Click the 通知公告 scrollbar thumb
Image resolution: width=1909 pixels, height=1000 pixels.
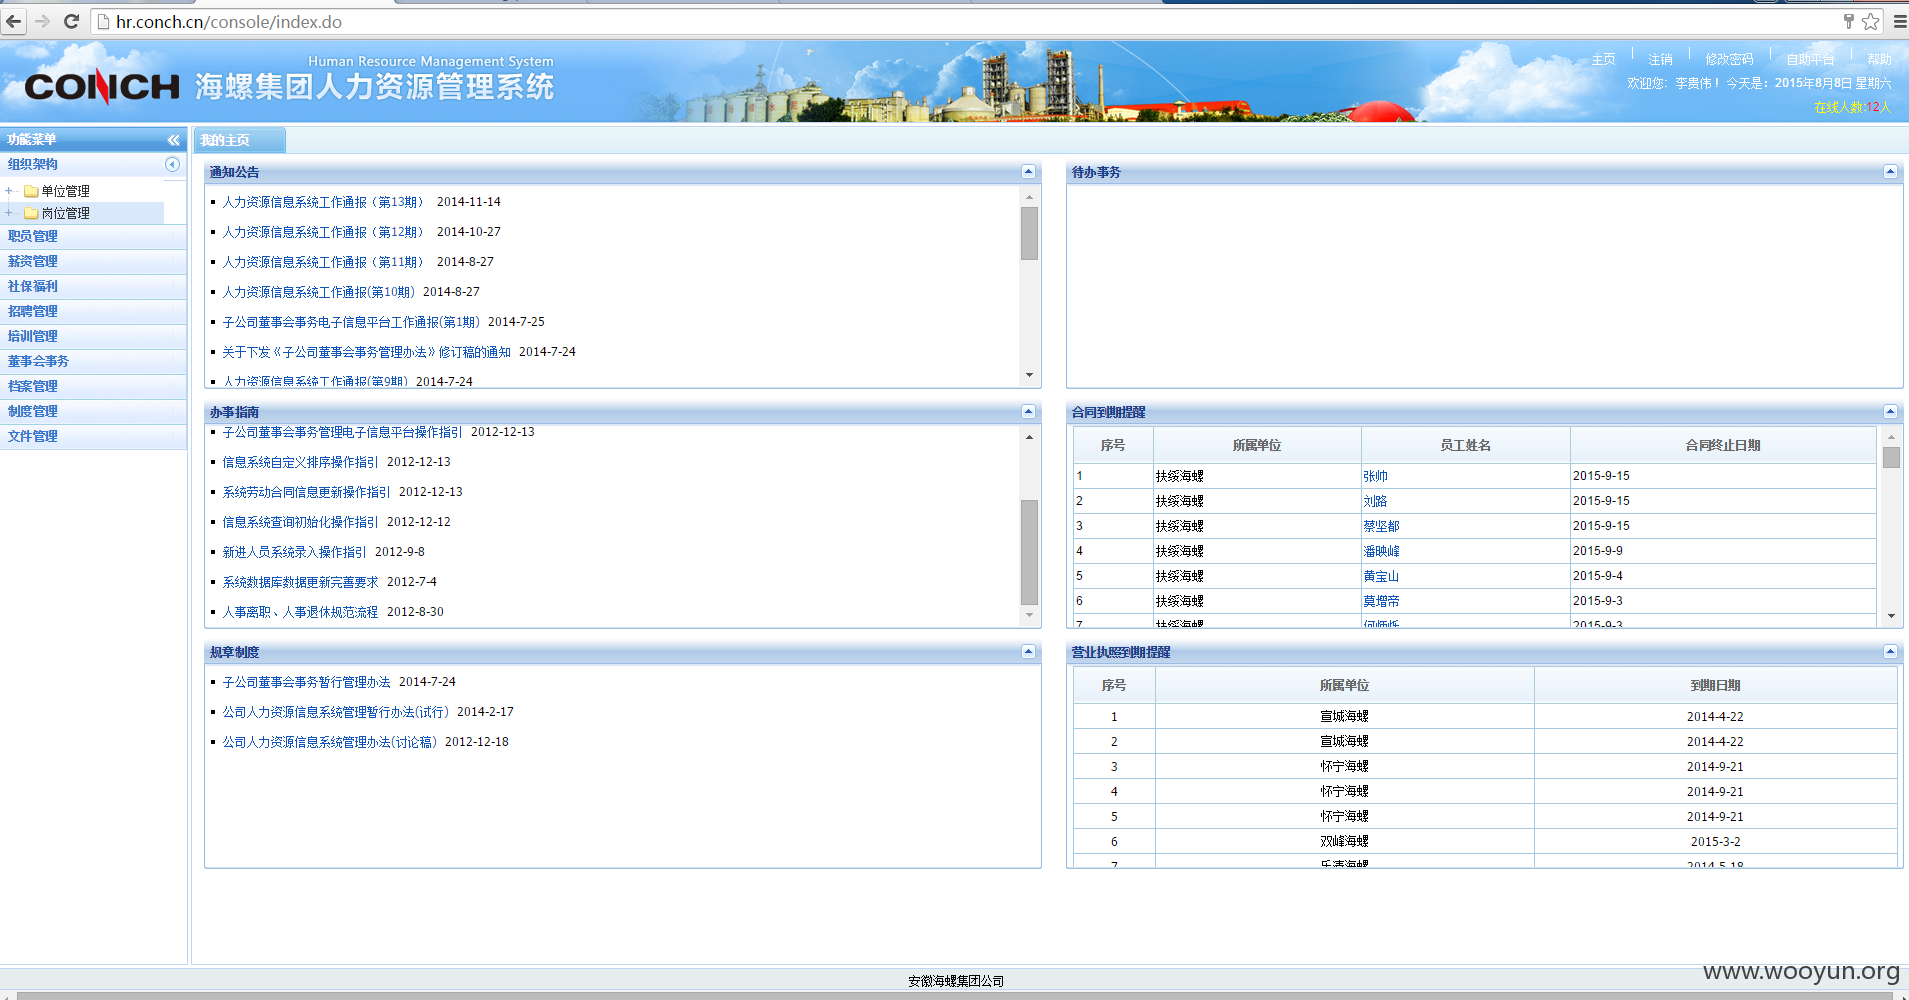pyautogui.click(x=1029, y=233)
